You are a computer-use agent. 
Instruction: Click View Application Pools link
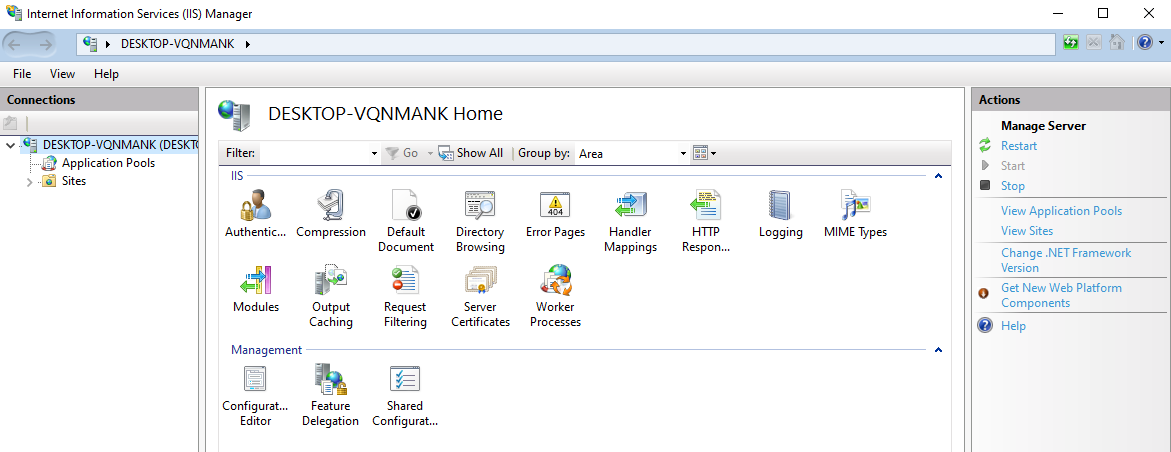(1061, 211)
